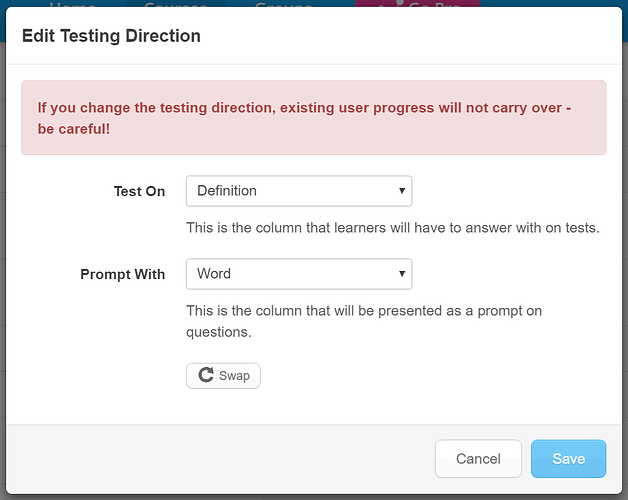
Task: Open the Test On dropdown
Action: pyautogui.click(x=299, y=191)
